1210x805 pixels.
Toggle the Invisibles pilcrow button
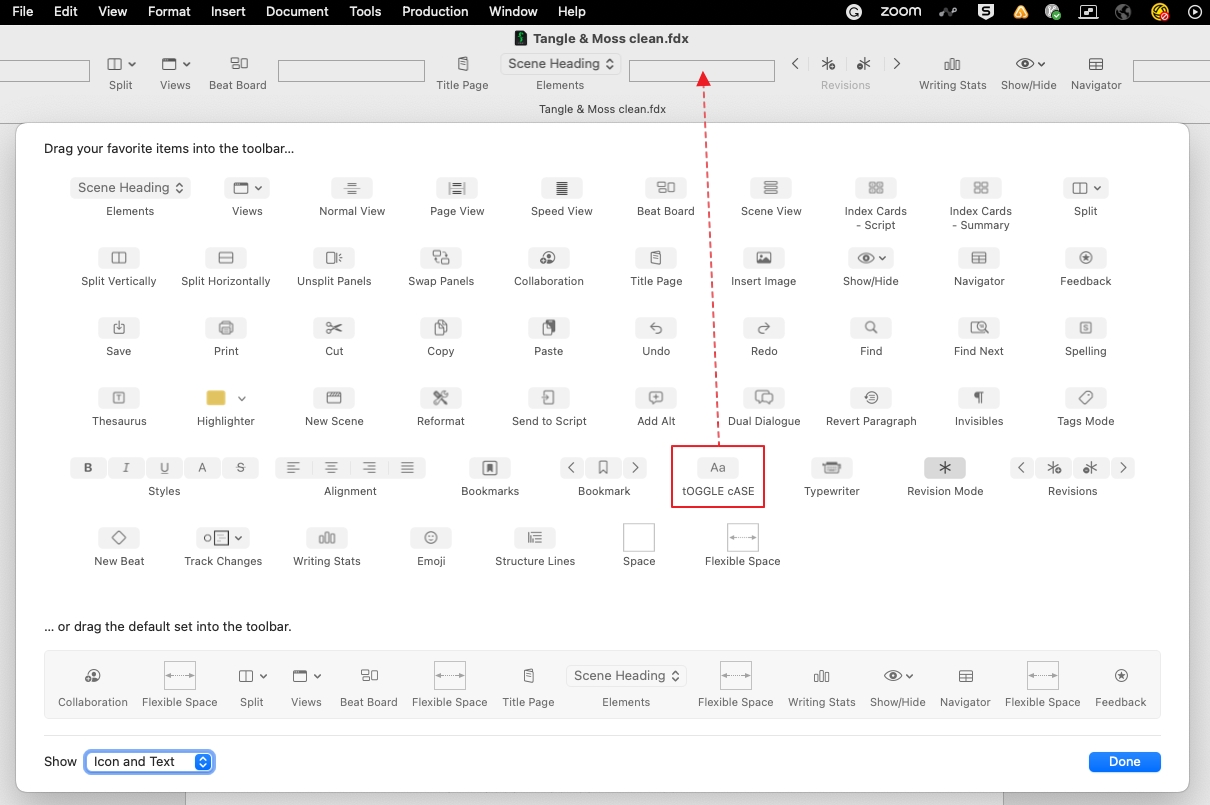[x=979, y=398]
